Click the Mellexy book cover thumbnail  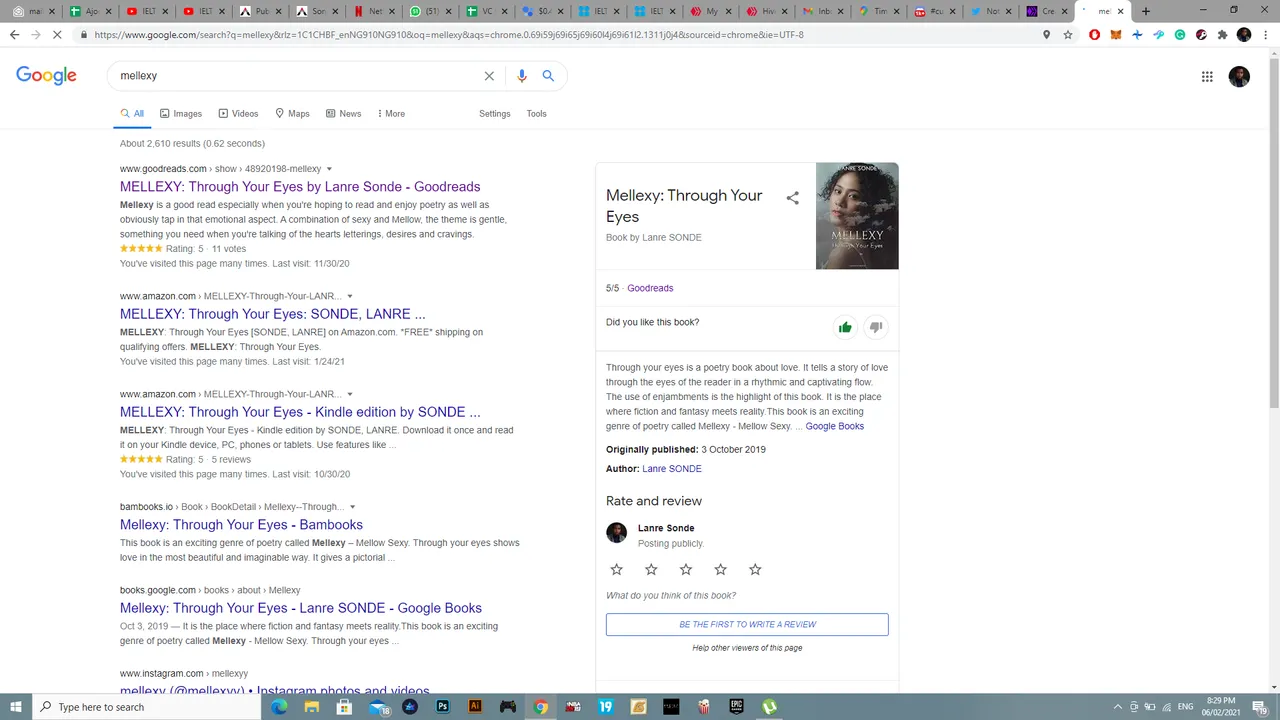(857, 216)
